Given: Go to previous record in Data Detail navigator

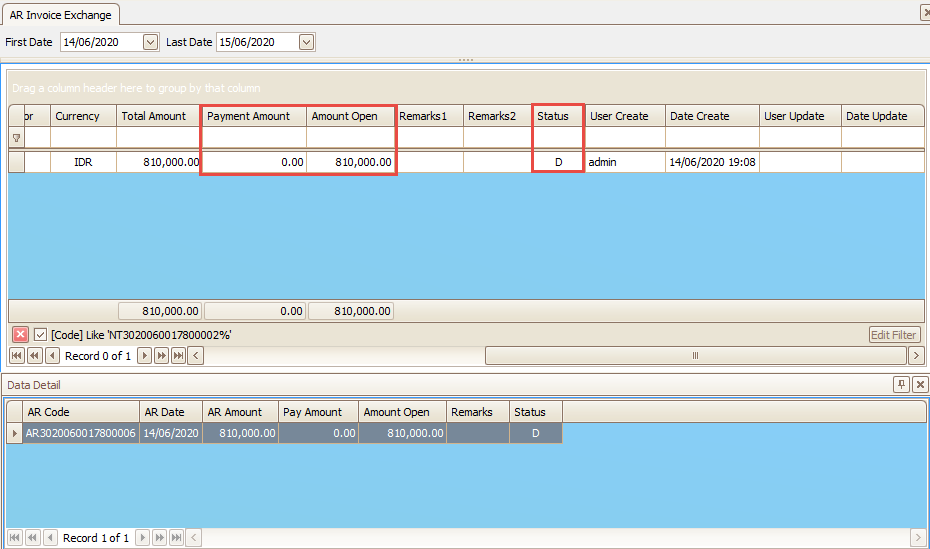Looking at the screenshot, I should click(x=51, y=538).
